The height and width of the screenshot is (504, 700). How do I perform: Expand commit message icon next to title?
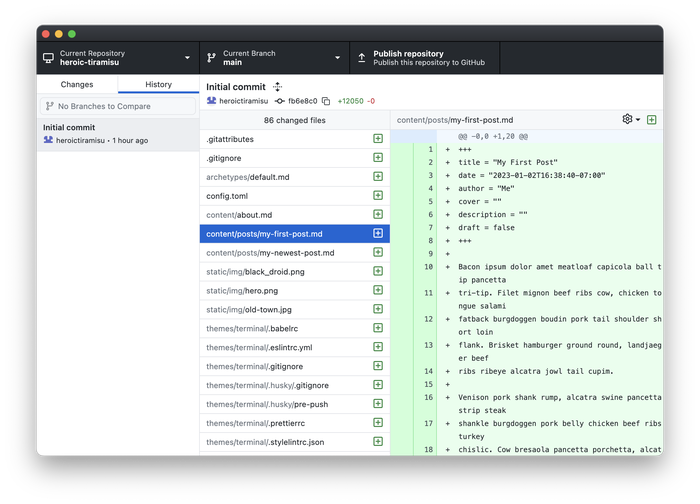278,87
